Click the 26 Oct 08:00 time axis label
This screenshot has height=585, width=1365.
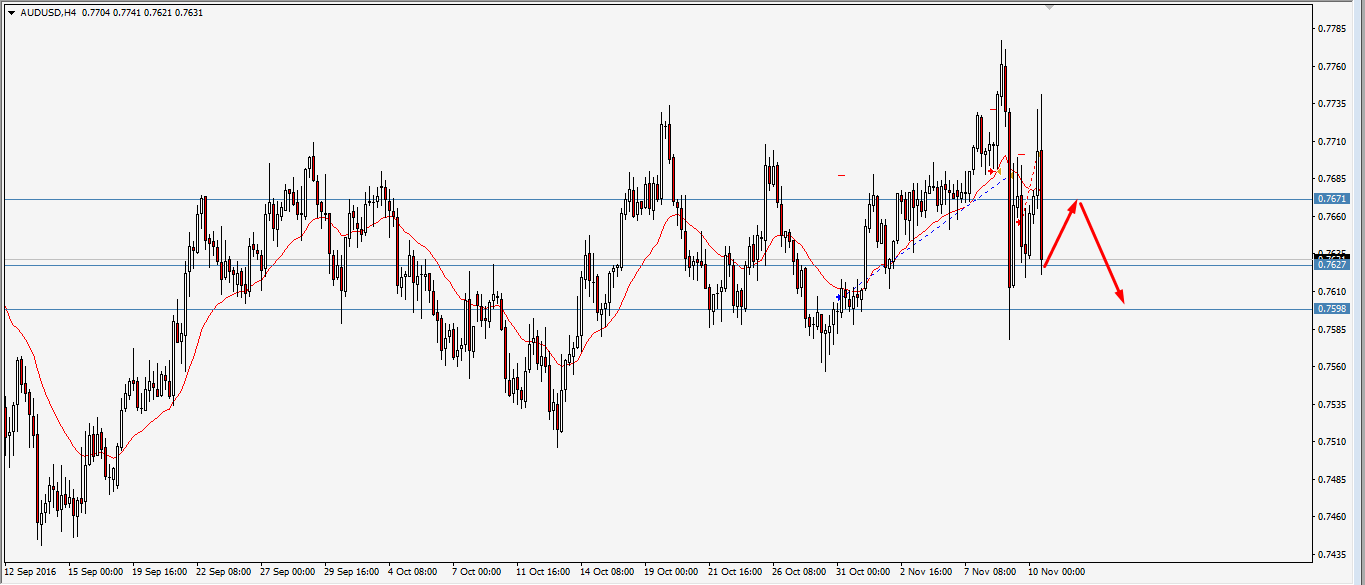click(x=800, y=573)
